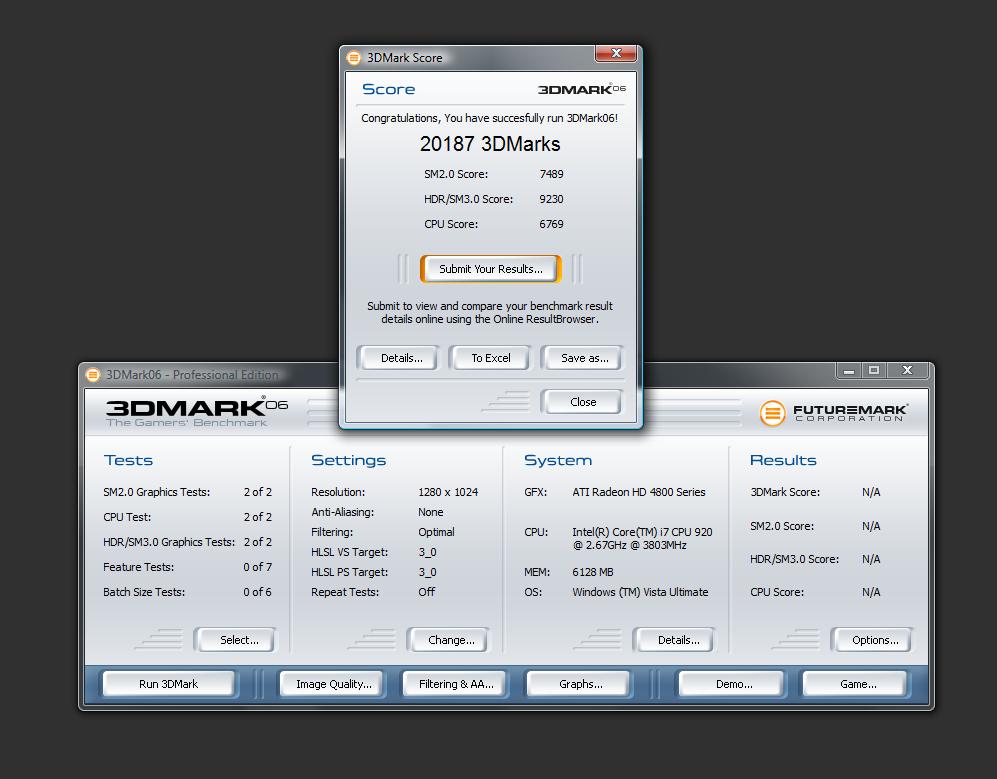The width and height of the screenshot is (997, 779).
Task: Close the 3DMark06 main window via X
Action: coord(907,370)
